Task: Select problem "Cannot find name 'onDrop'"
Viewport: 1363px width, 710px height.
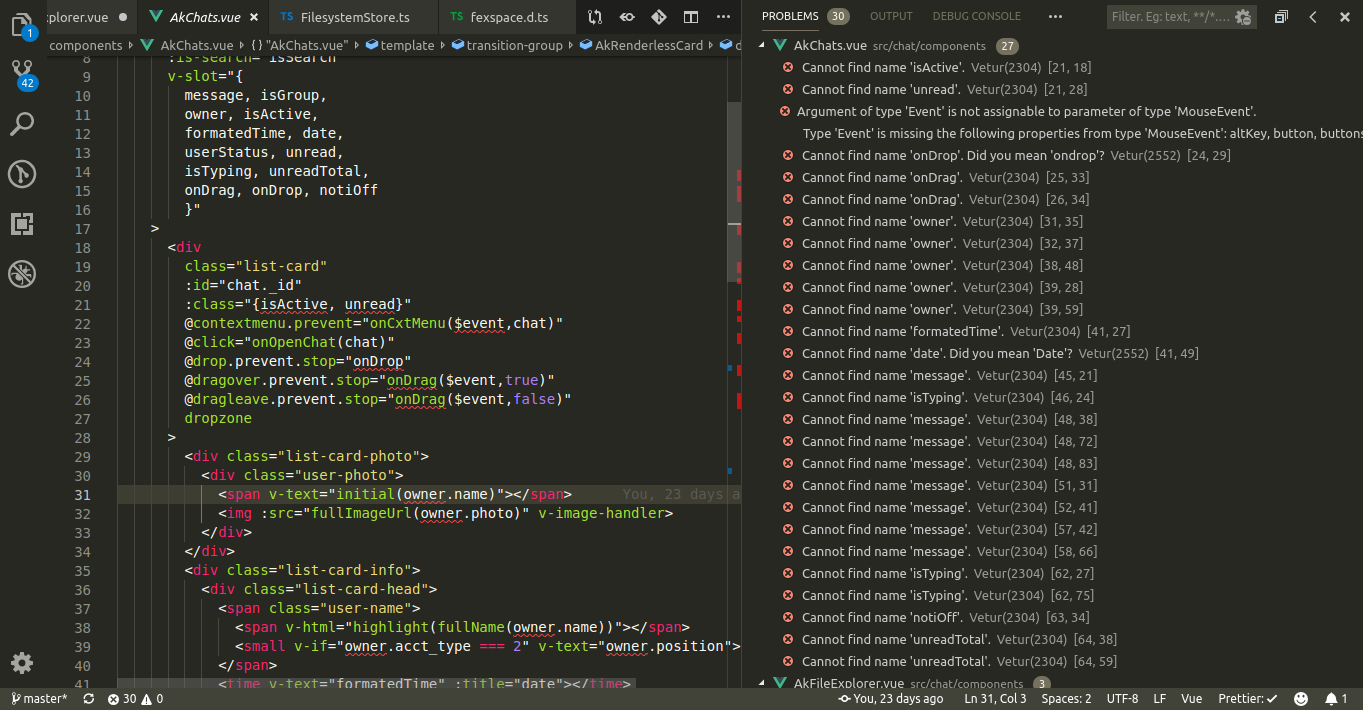Action: coord(953,156)
